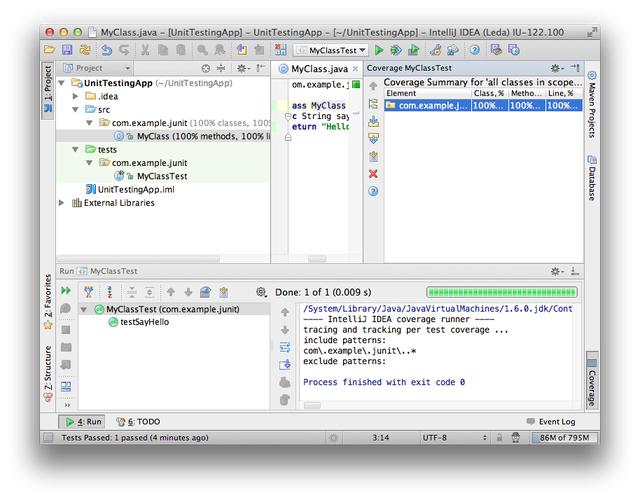Expand External Libraries node

coord(62,203)
